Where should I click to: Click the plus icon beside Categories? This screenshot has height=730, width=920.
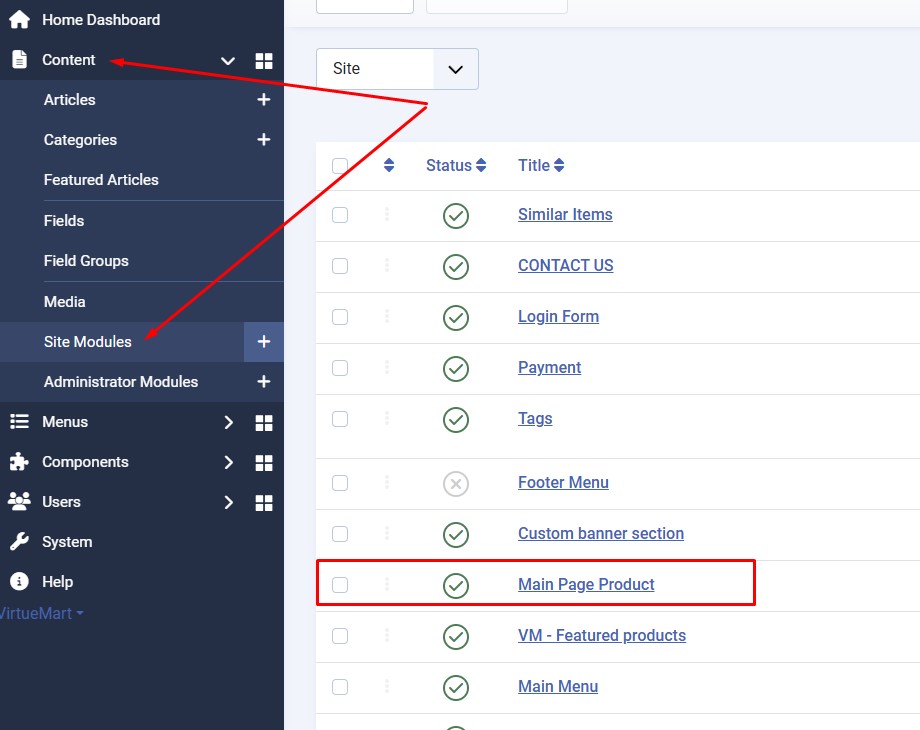264,140
